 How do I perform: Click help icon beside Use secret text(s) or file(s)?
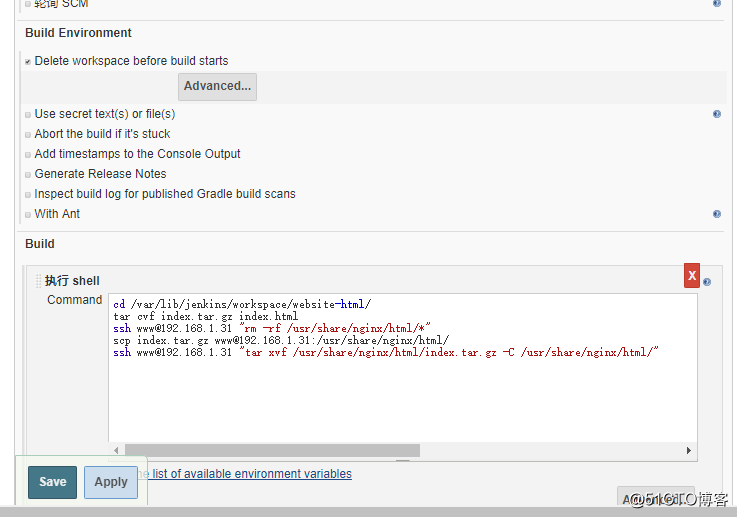(x=717, y=114)
